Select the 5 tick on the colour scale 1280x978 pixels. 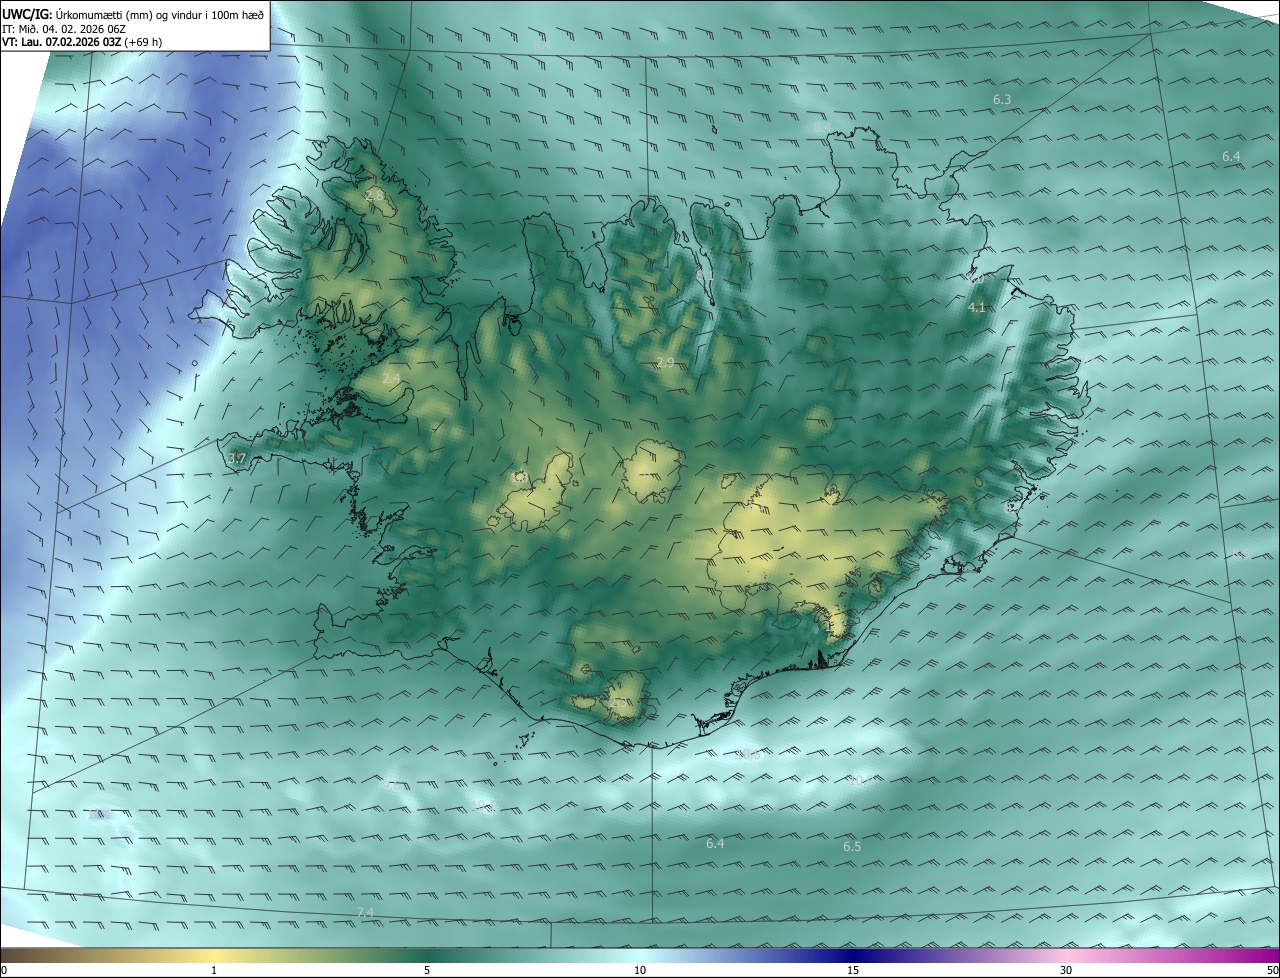point(427,971)
